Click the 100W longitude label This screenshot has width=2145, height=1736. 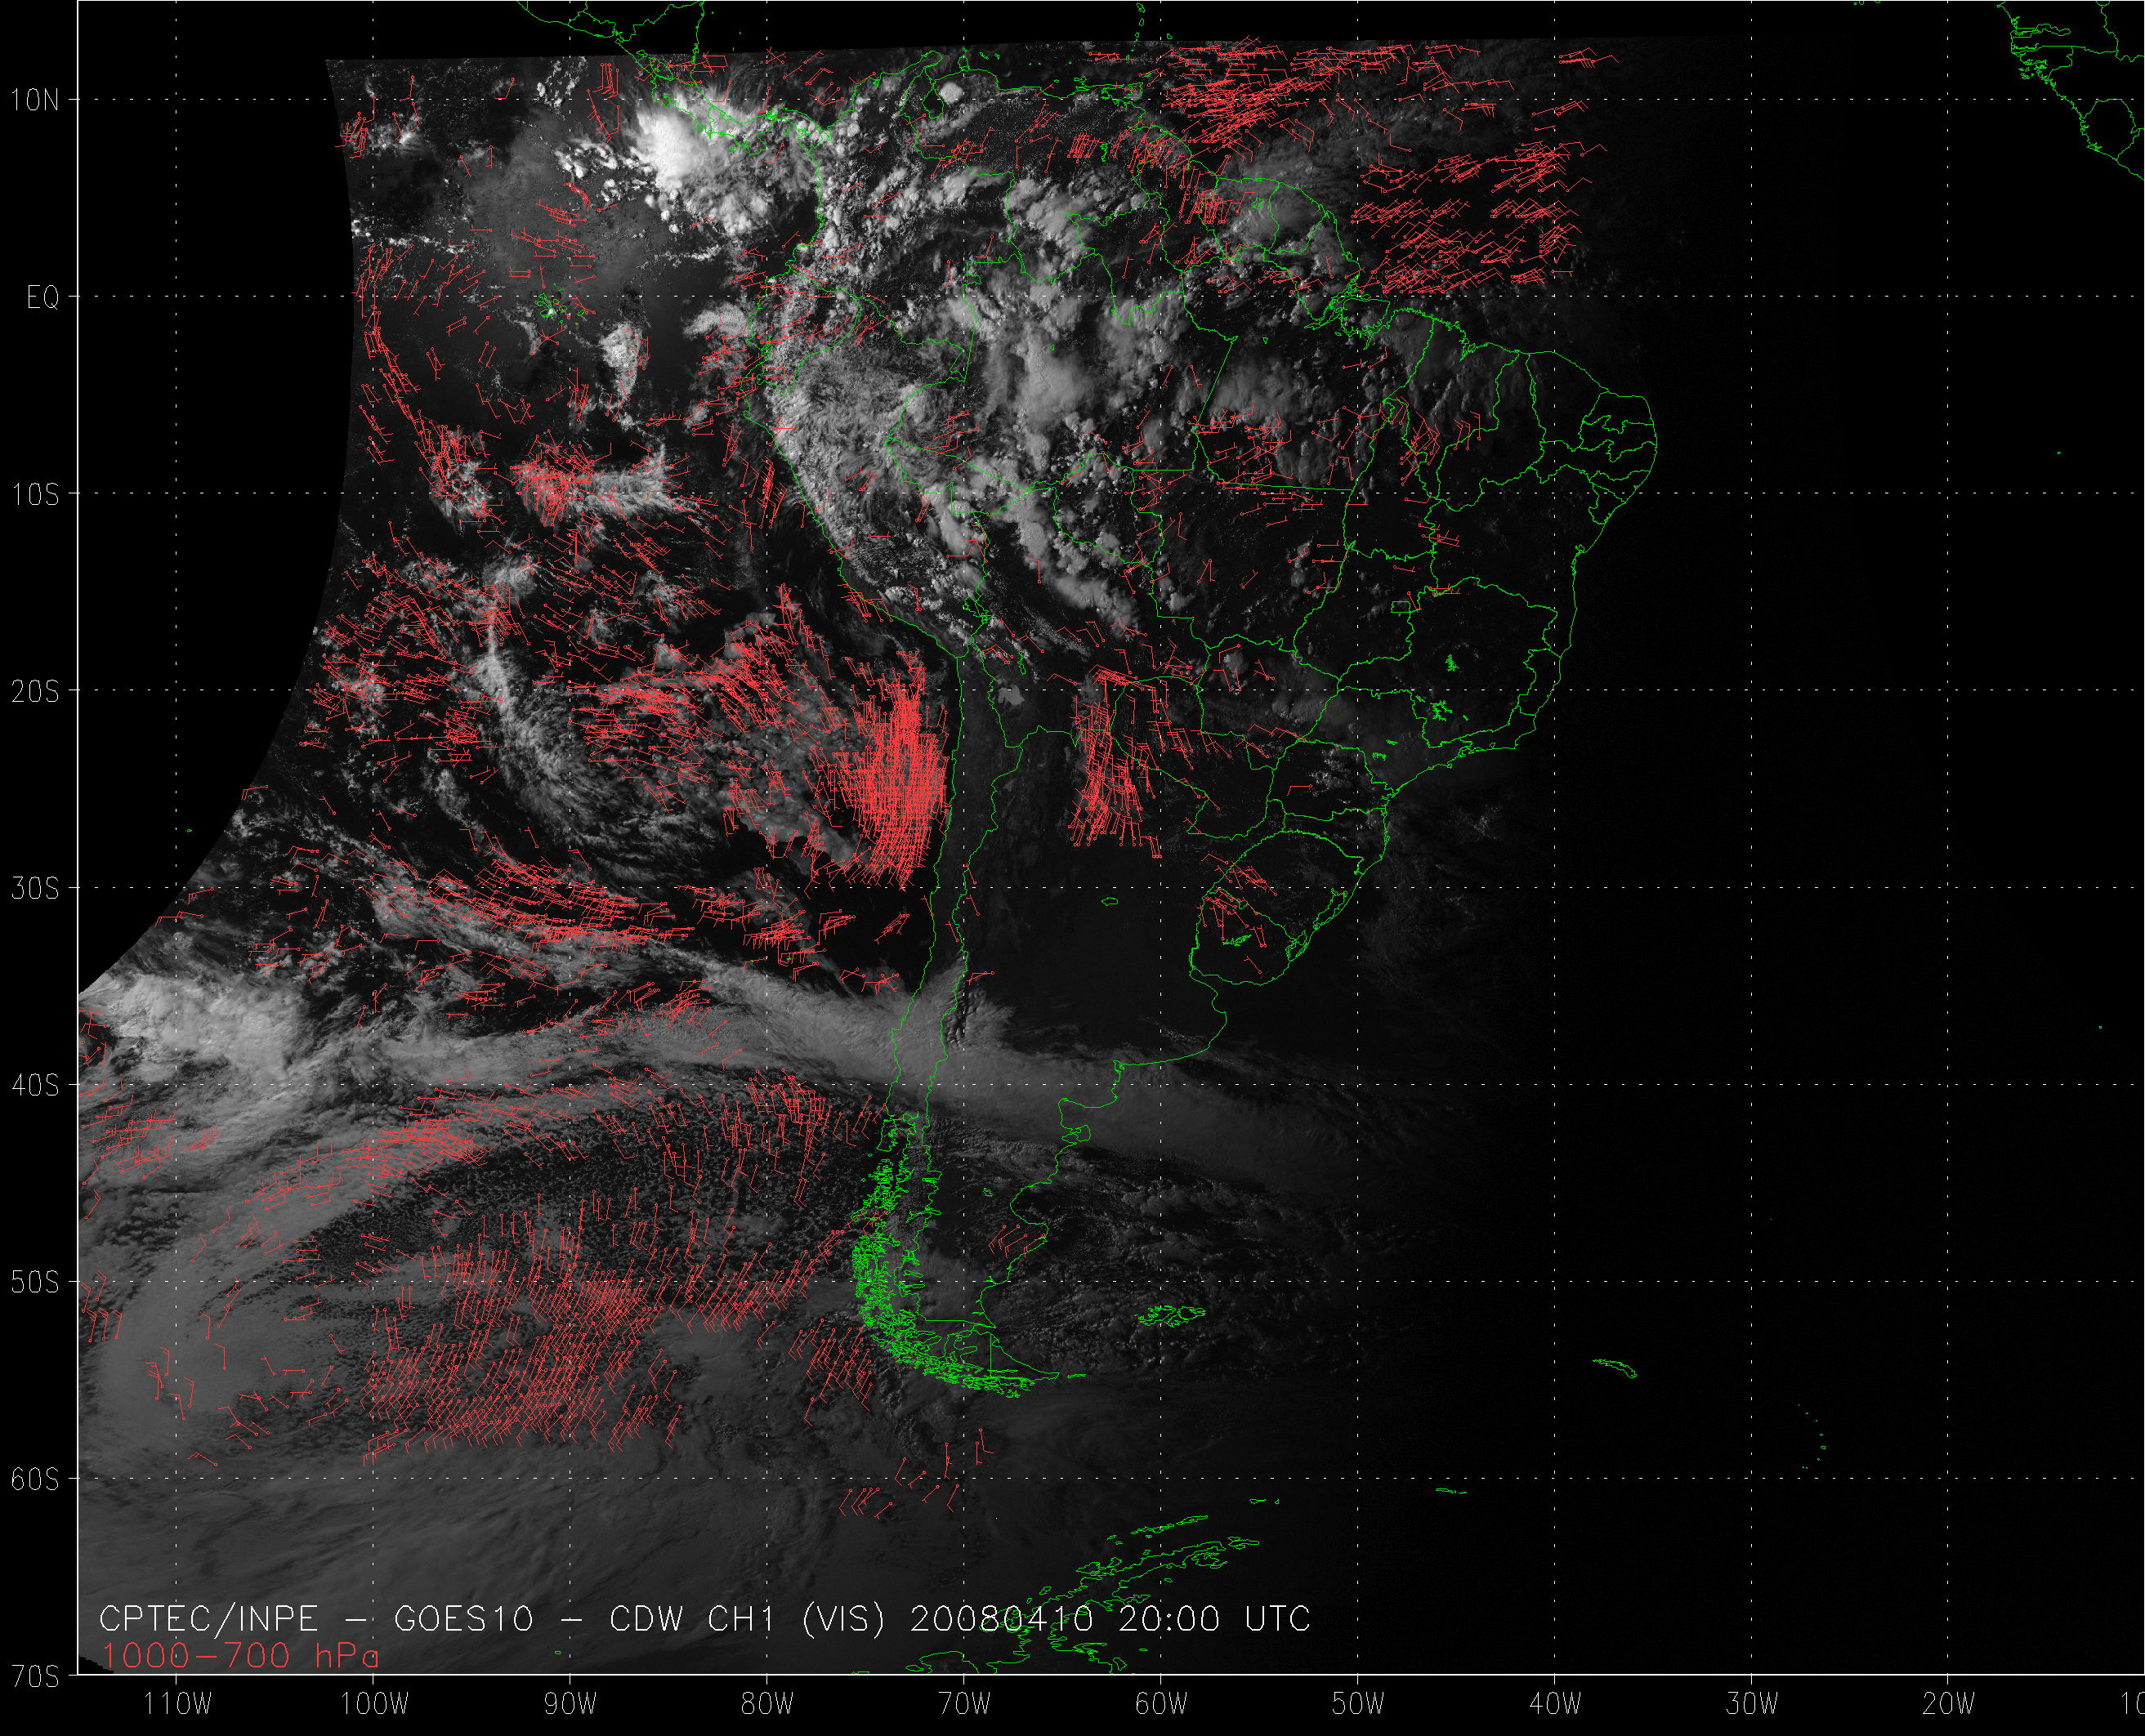[x=375, y=1704]
